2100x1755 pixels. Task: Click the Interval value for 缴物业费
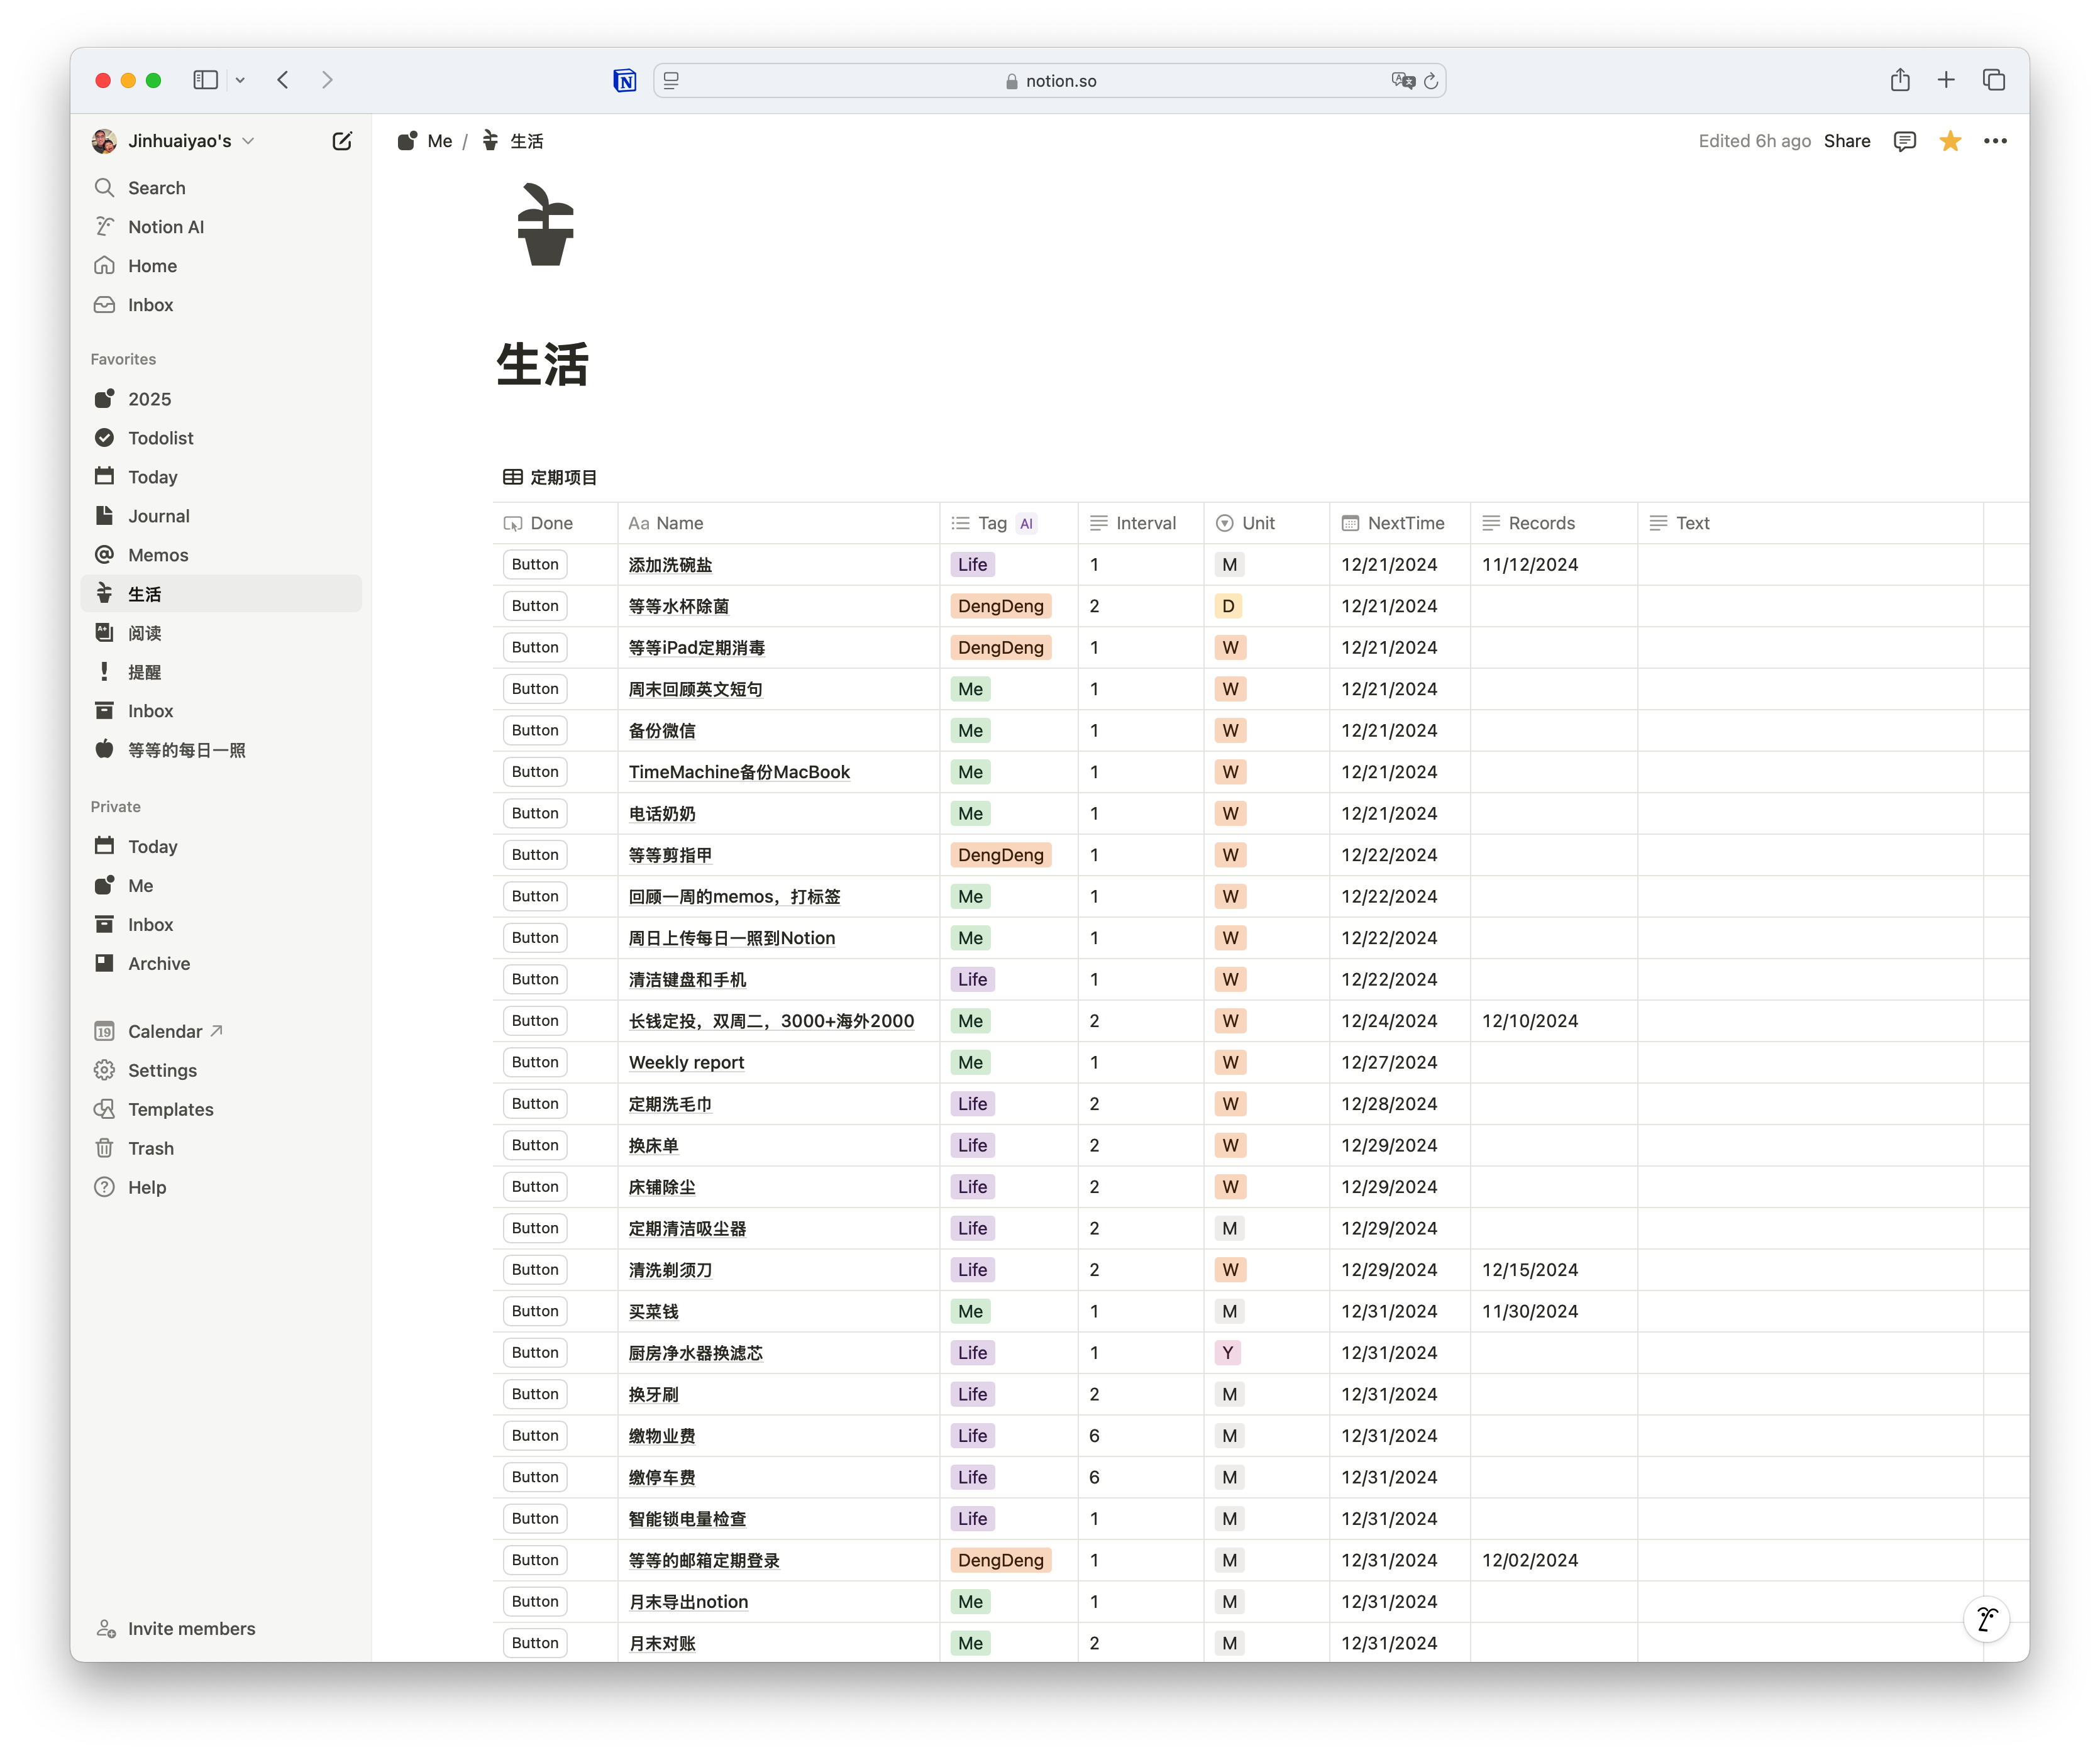click(1094, 1436)
